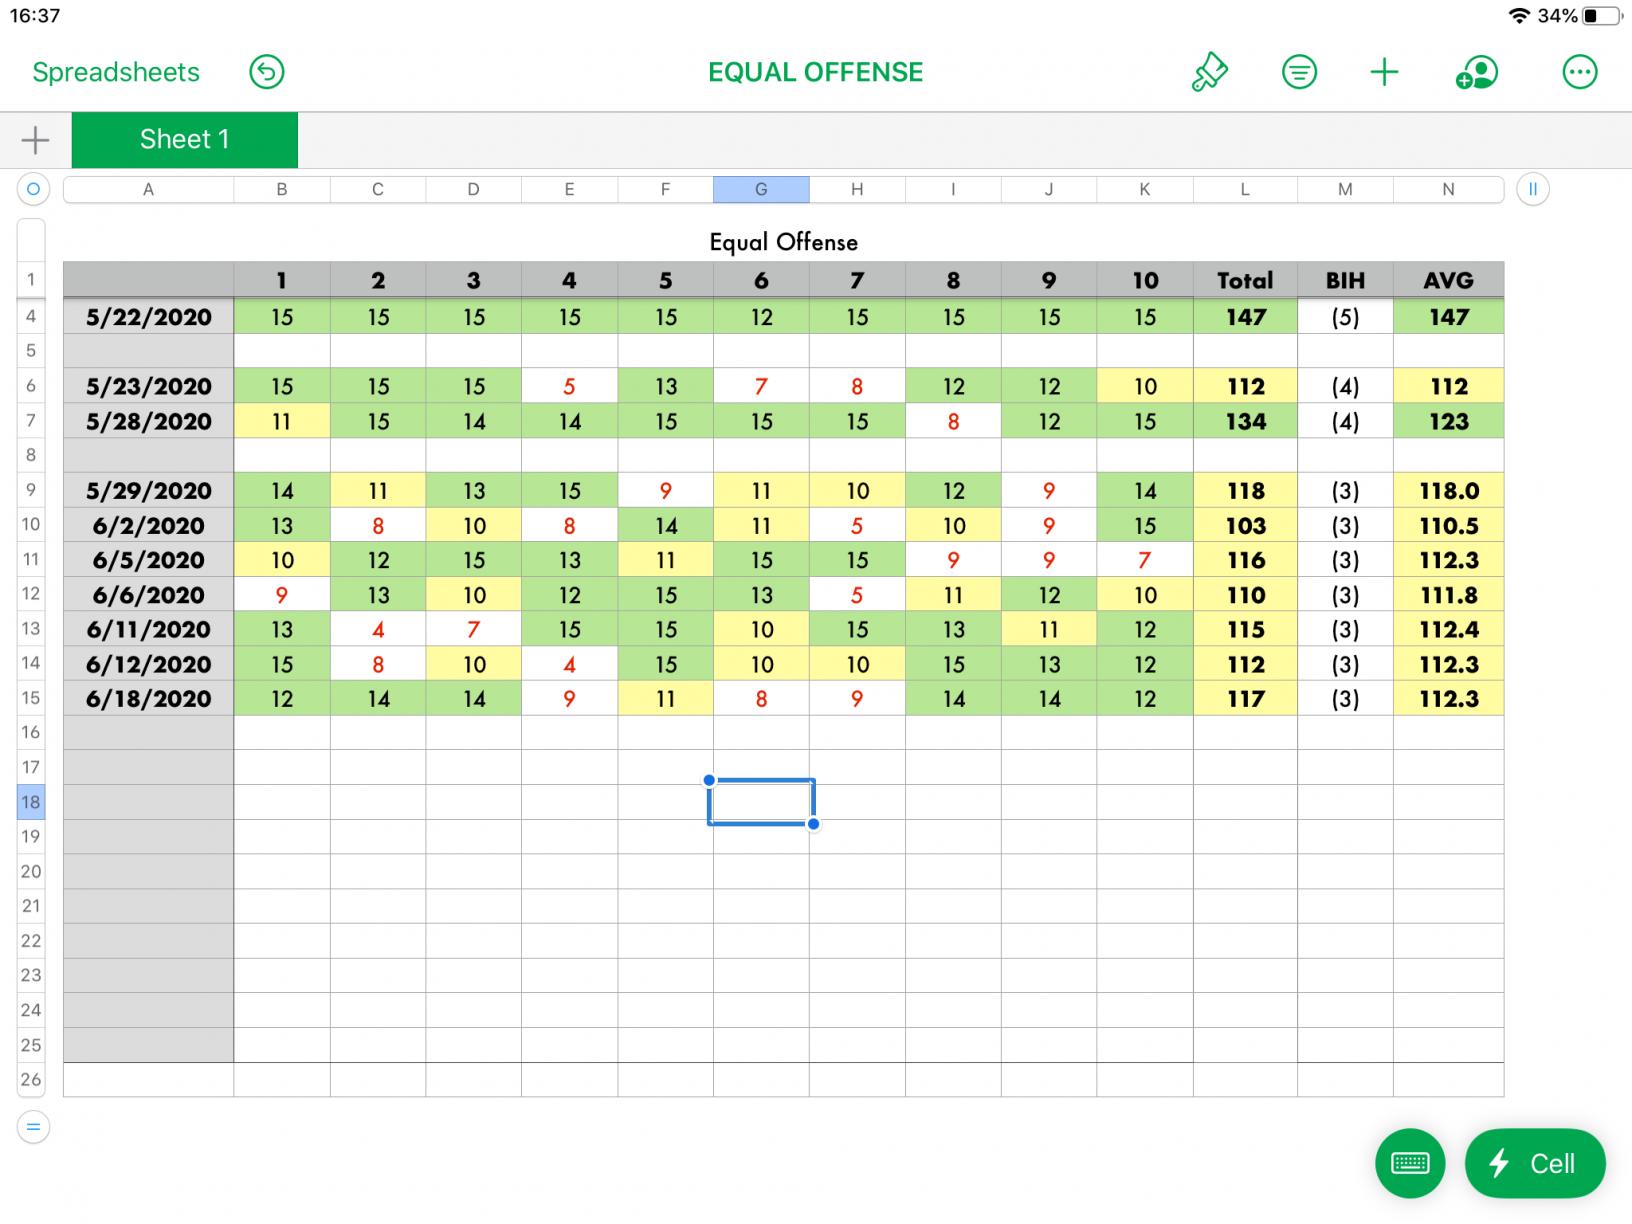Image resolution: width=1632 pixels, height=1224 pixels.
Task: Tap the plus insert icon in toolbar
Action: click(1384, 72)
